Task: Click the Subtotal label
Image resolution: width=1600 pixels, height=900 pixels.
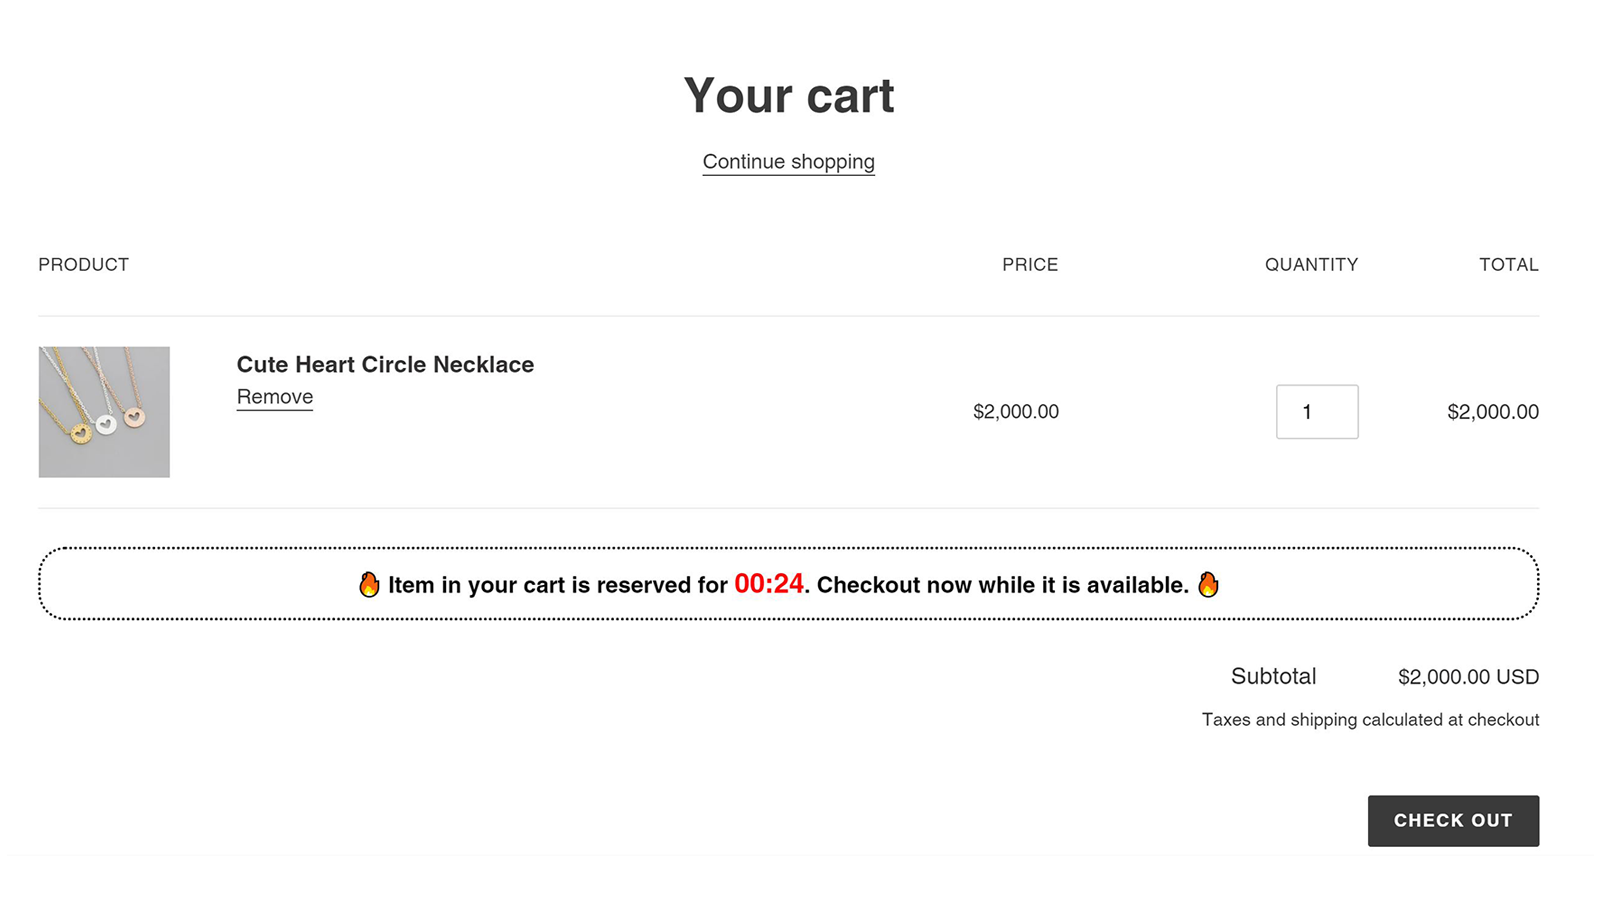Action: pyautogui.click(x=1273, y=677)
